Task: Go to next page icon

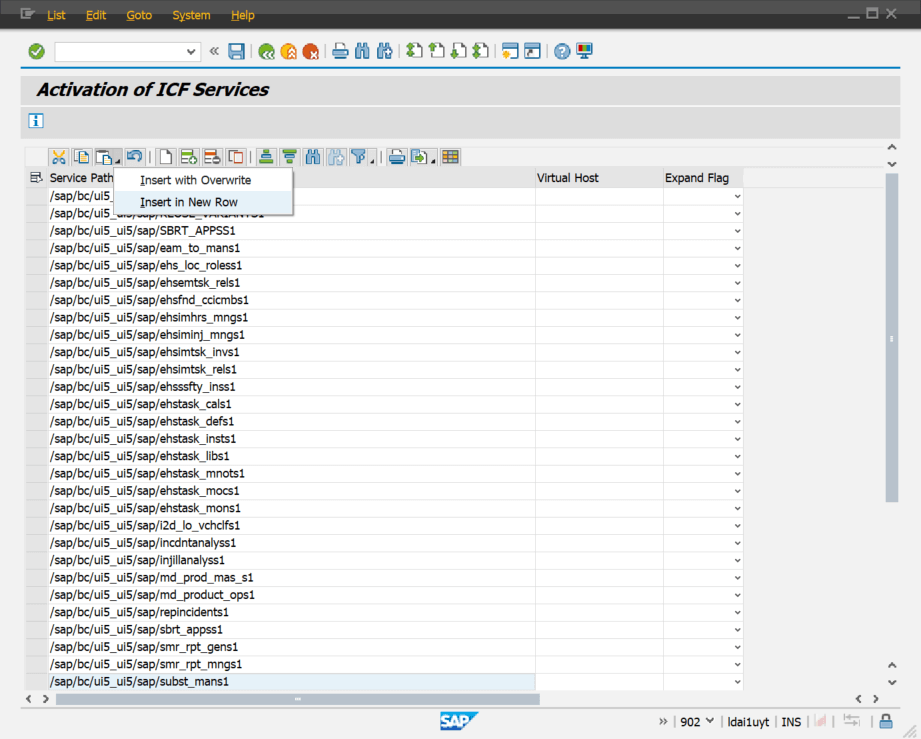Action: point(459,52)
